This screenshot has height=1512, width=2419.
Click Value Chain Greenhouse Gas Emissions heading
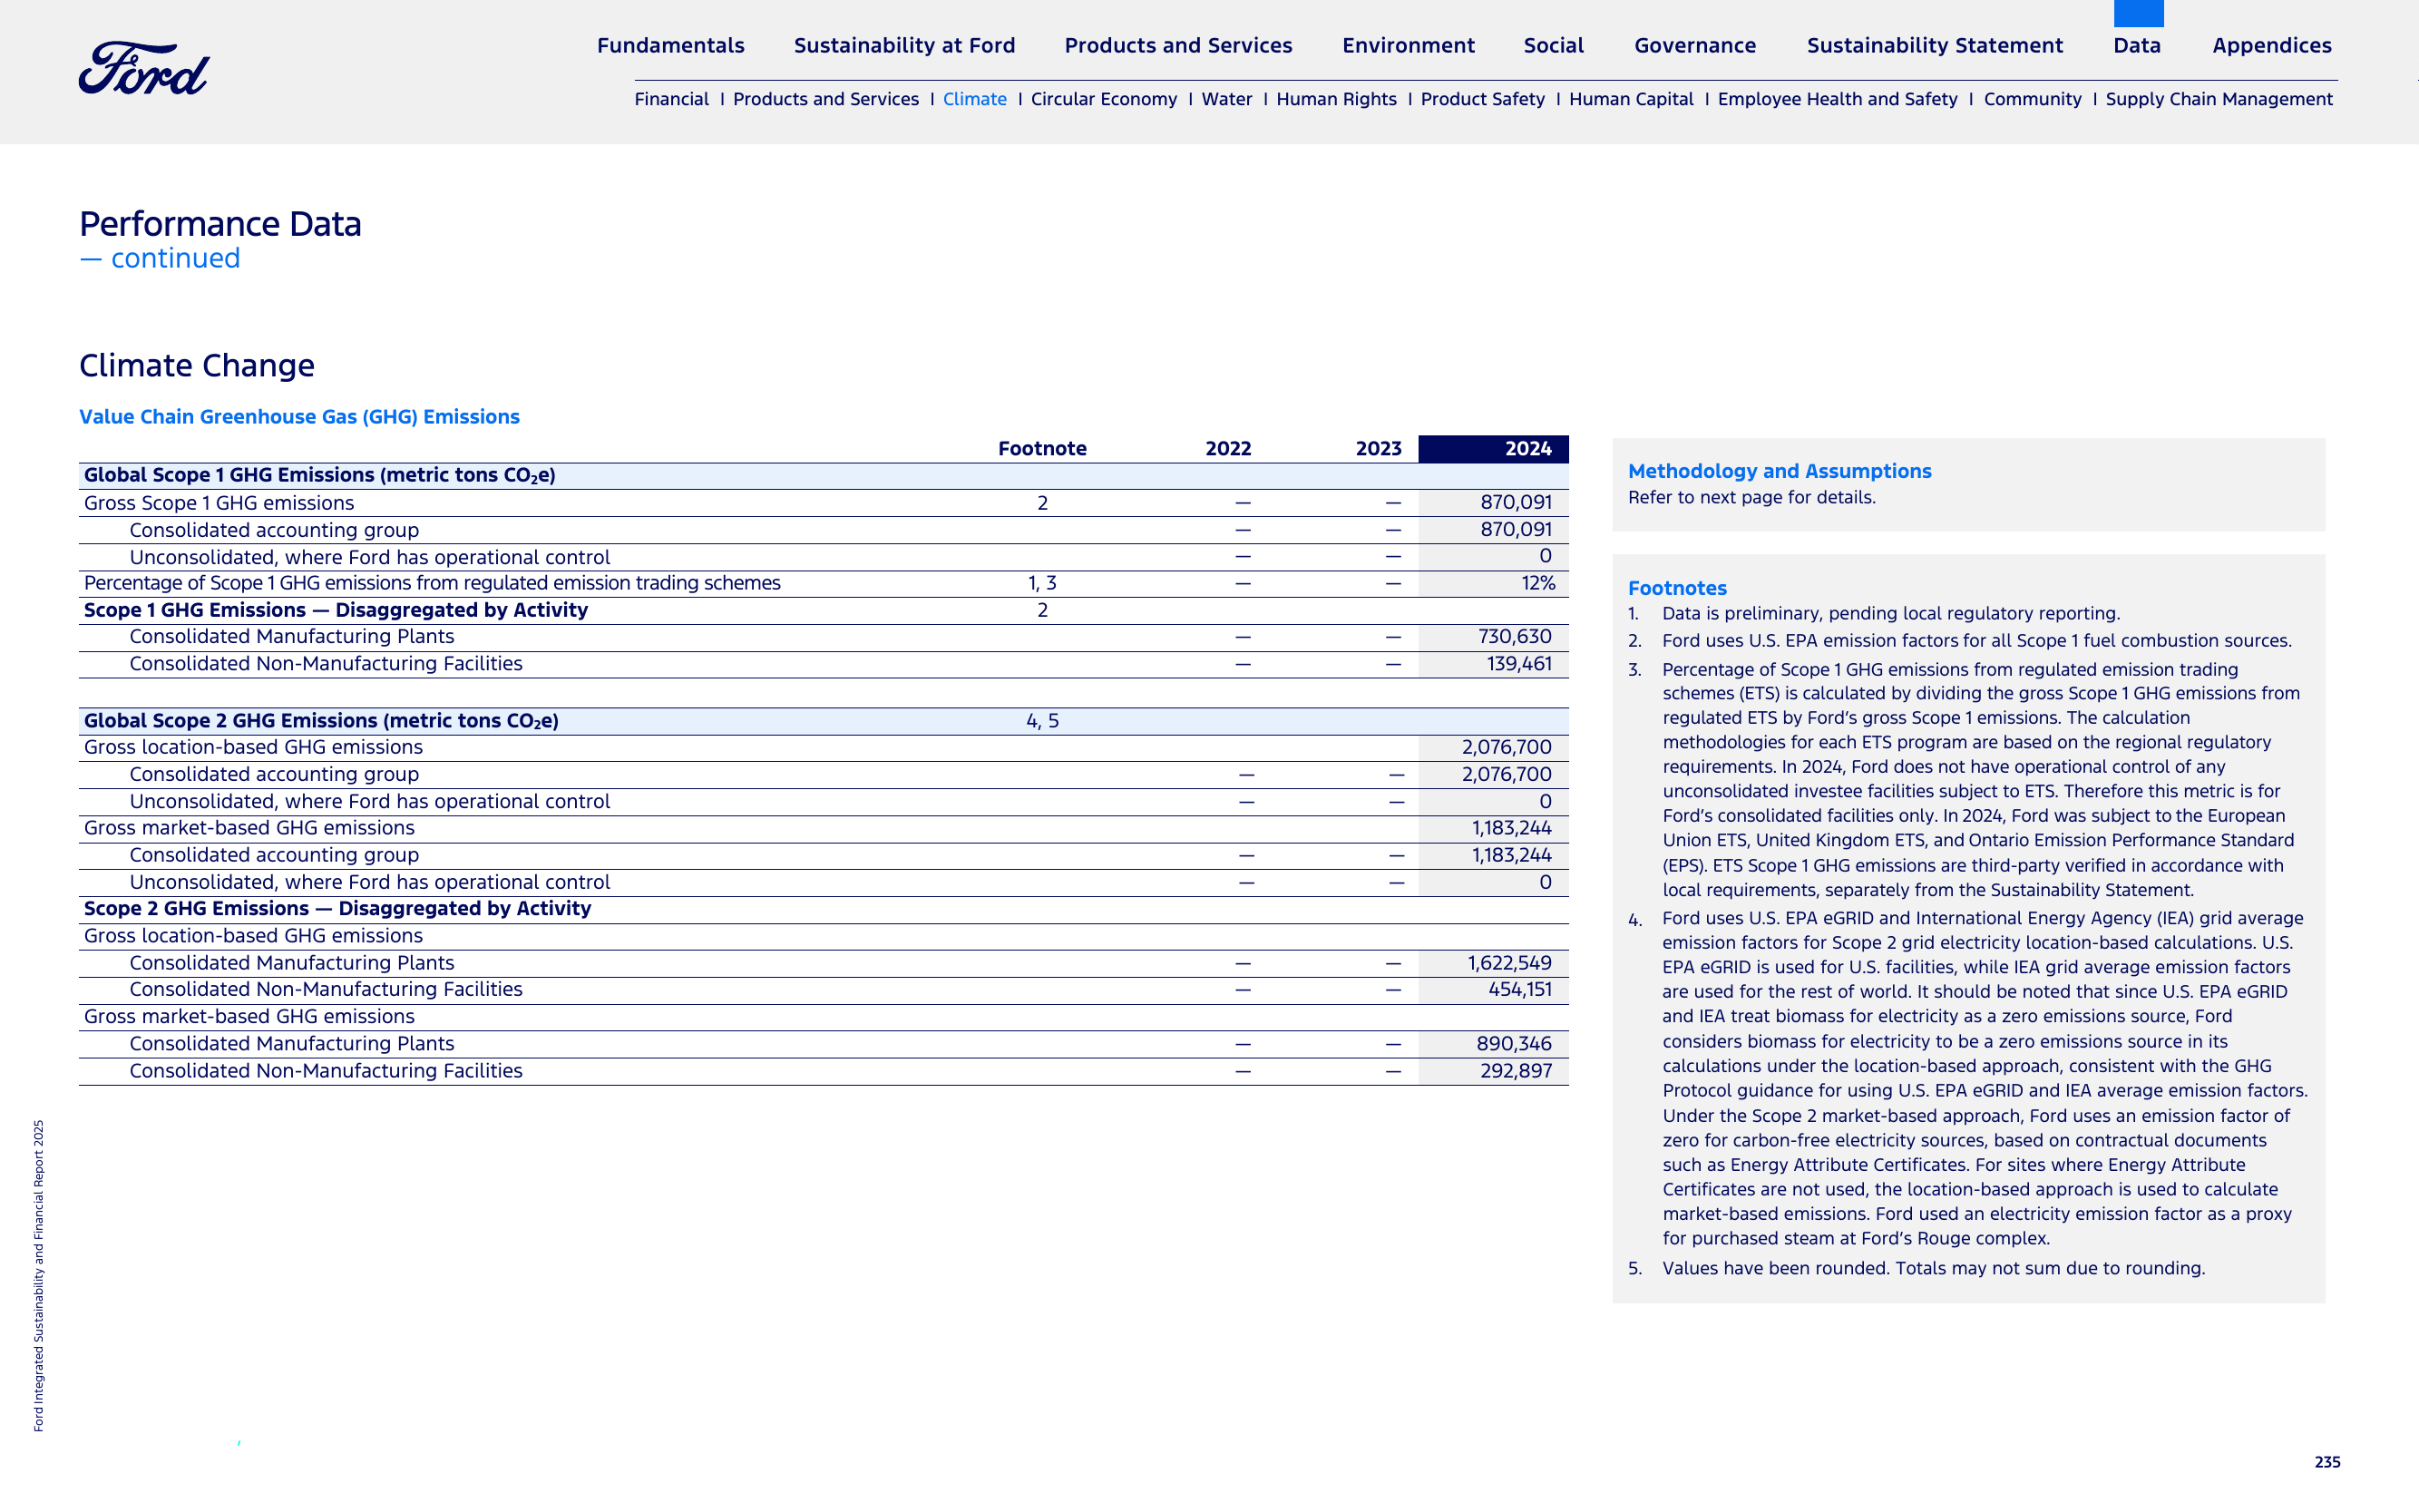pyautogui.click(x=299, y=417)
